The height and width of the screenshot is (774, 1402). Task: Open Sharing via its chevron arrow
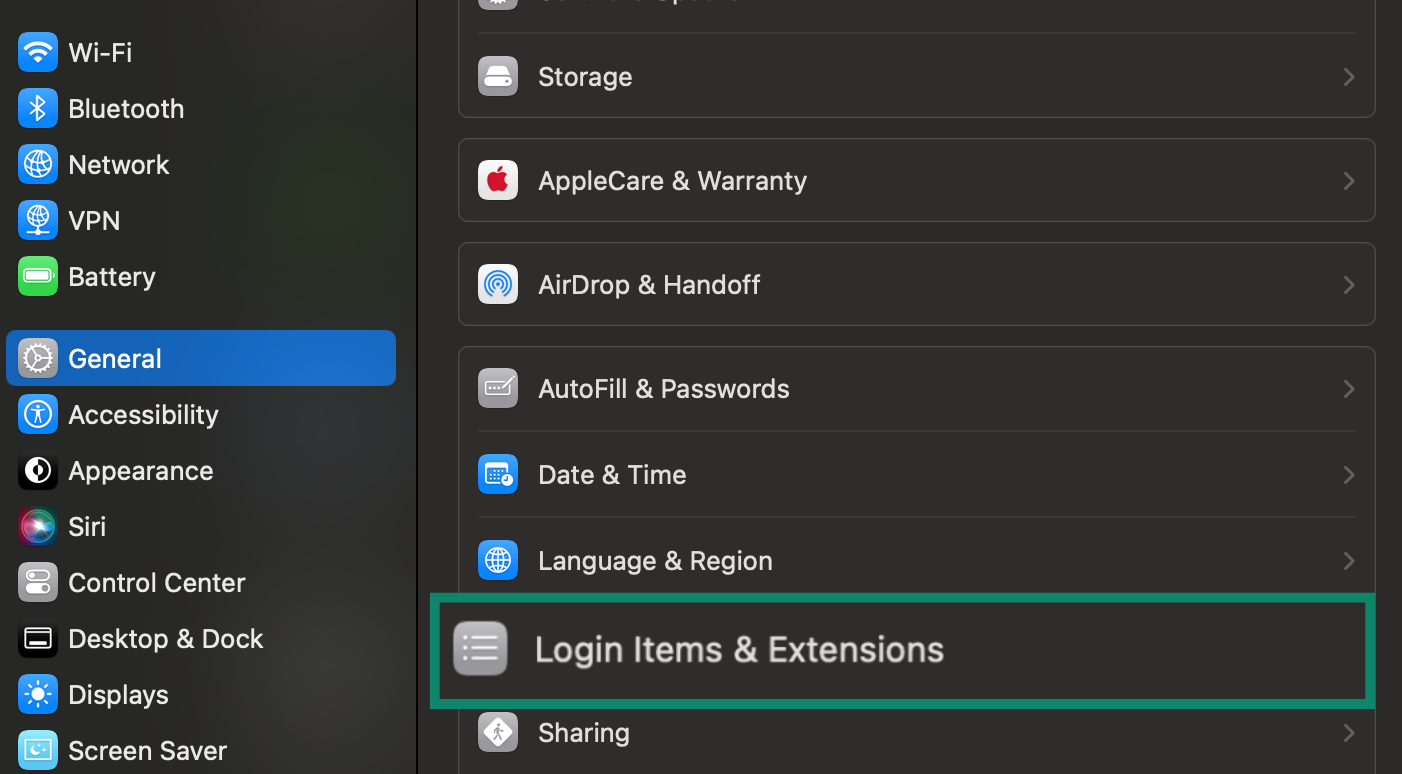(x=1348, y=732)
